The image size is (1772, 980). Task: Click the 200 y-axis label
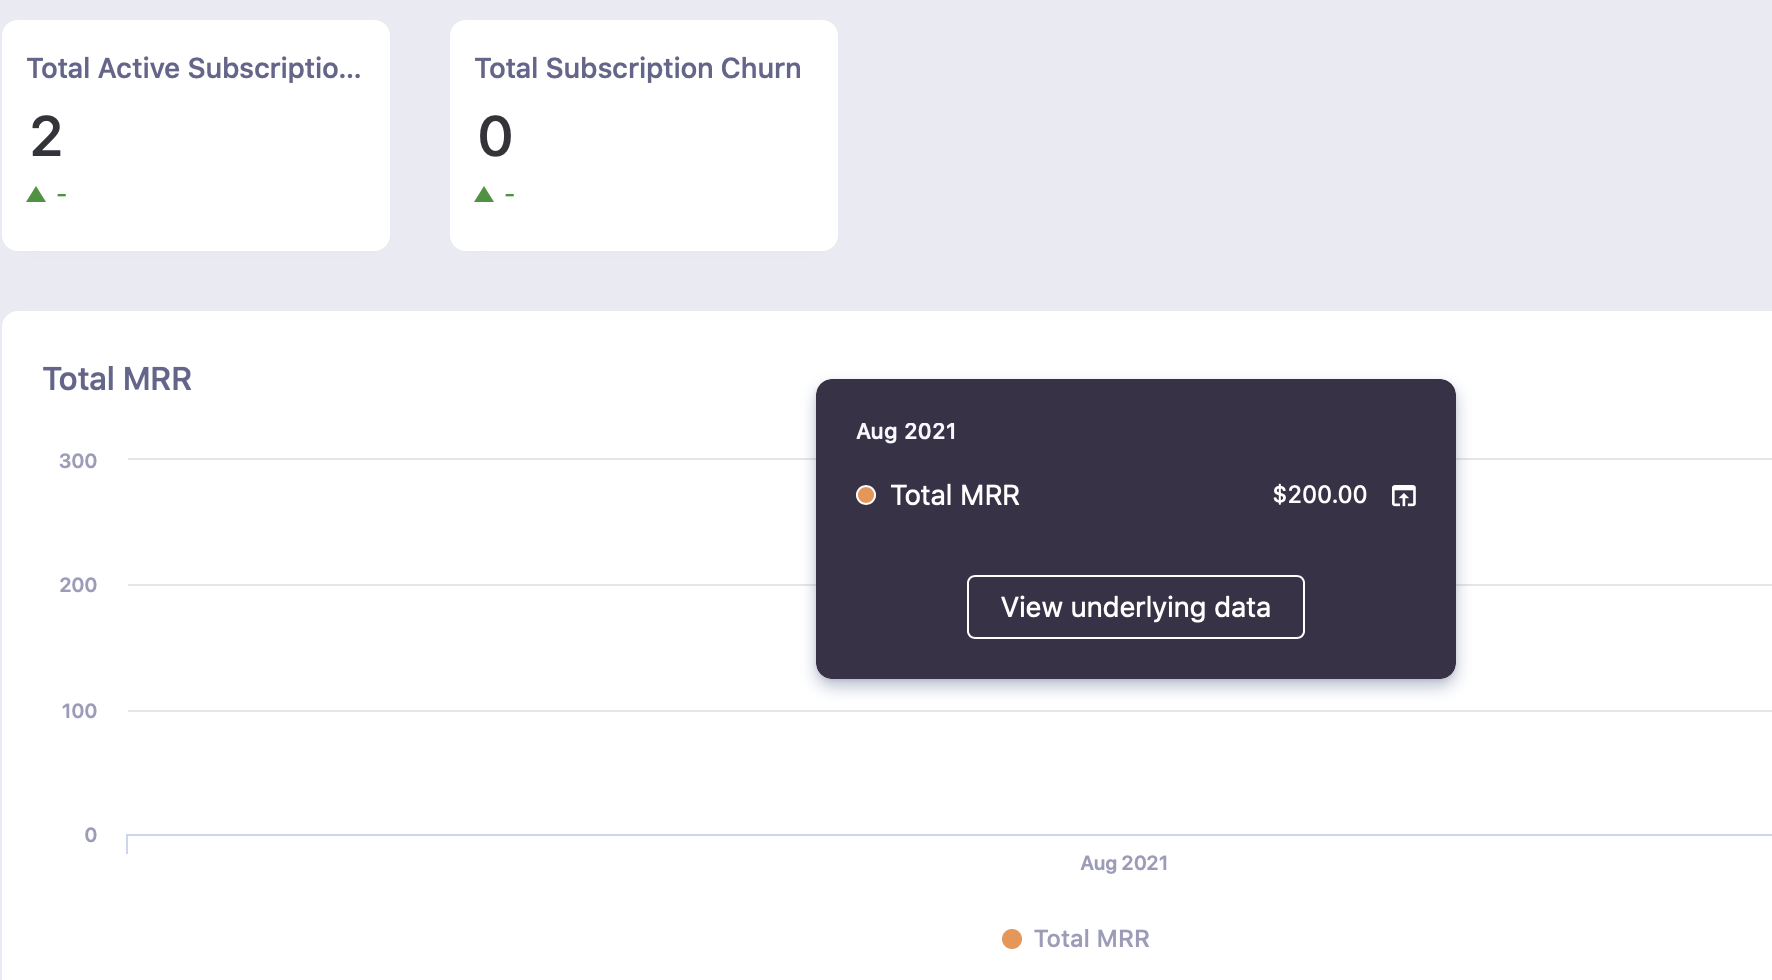78,585
